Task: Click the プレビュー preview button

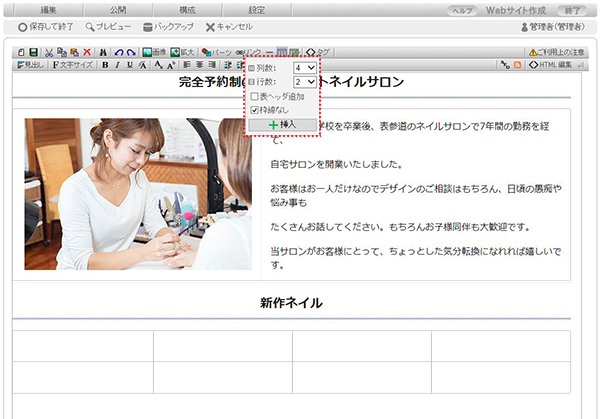Action: [108, 27]
